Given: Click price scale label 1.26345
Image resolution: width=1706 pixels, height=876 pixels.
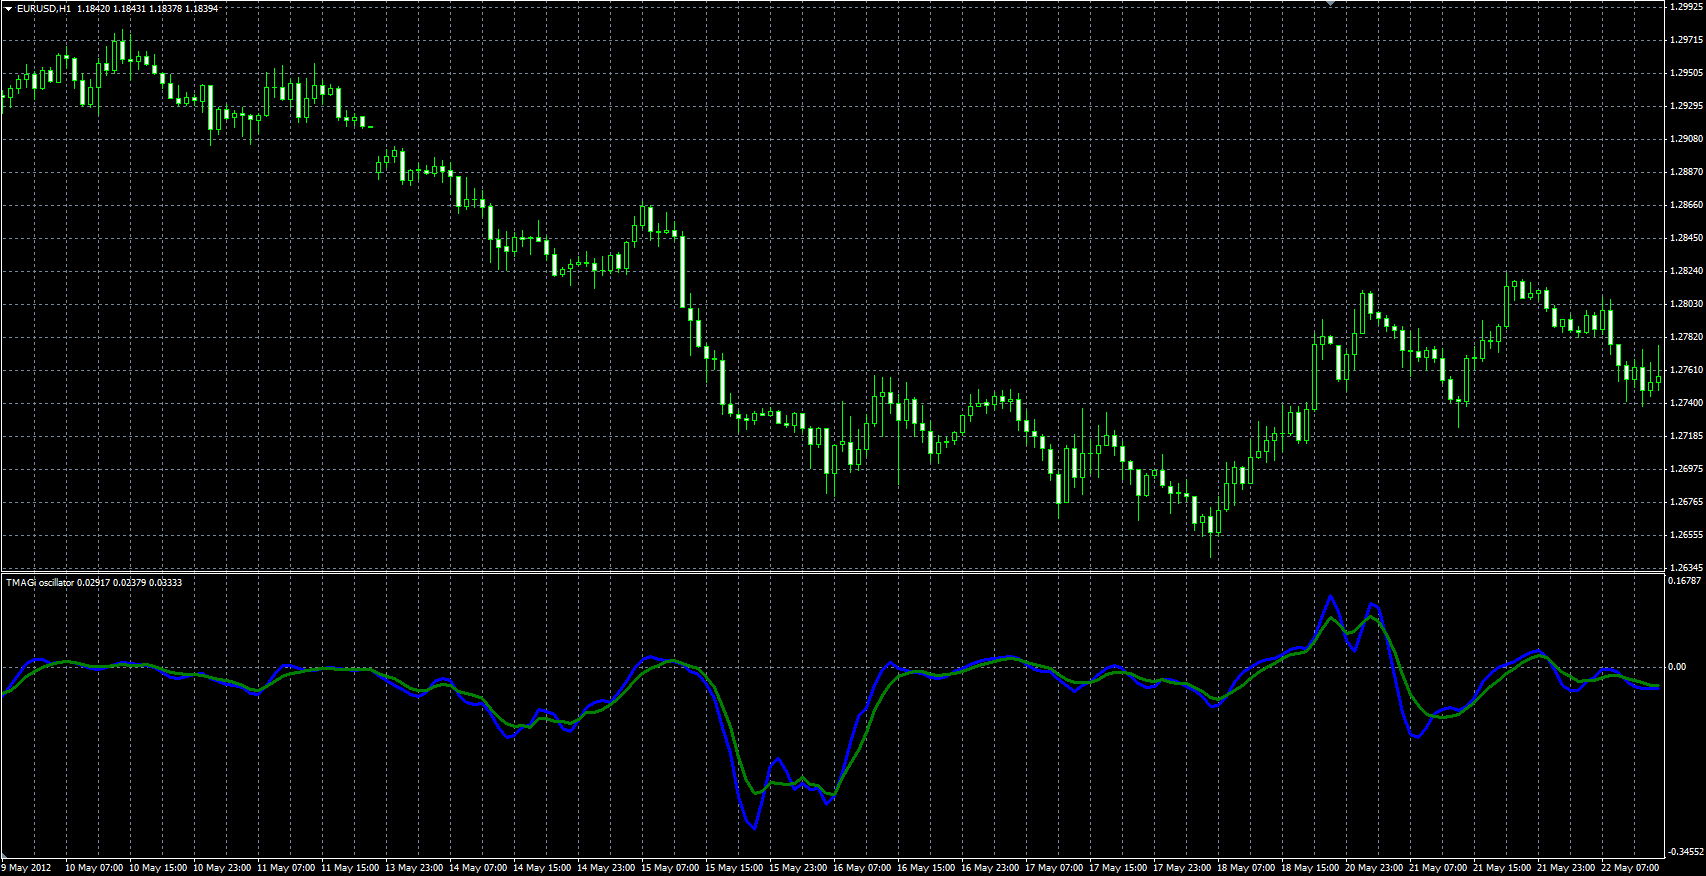Looking at the screenshot, I should click(x=1686, y=568).
